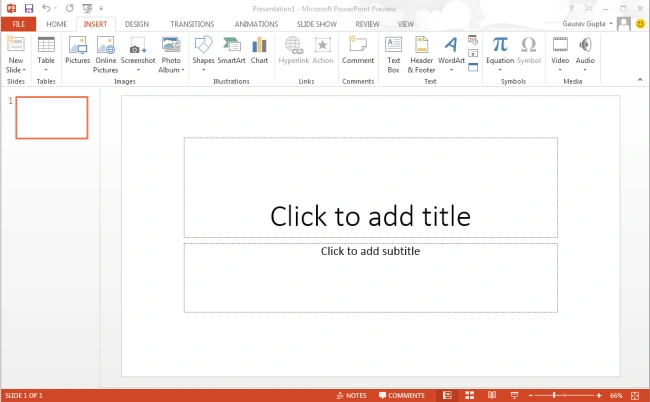Image resolution: width=650 pixels, height=402 pixels.
Task: Collapse the ribbon using the arrow
Action: click(640, 80)
